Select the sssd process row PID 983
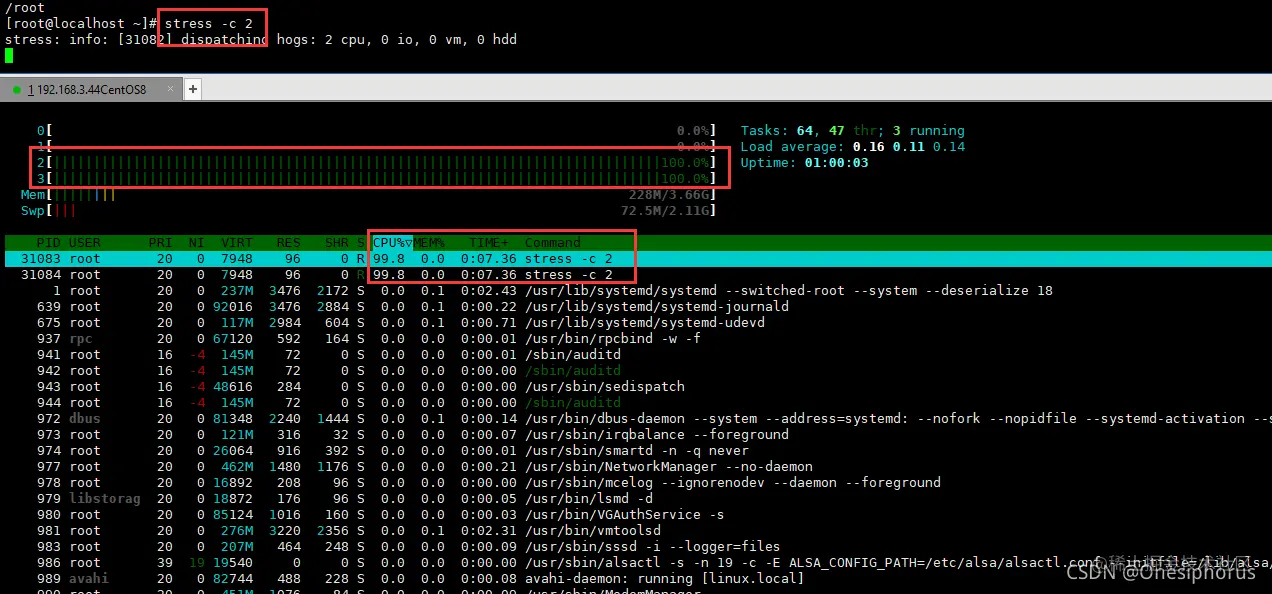Image resolution: width=1272 pixels, height=594 pixels. (x=636, y=546)
